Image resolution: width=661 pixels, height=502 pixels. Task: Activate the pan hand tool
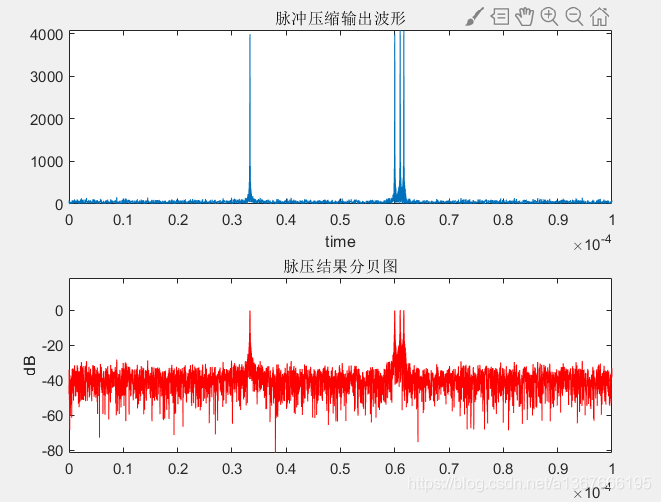[x=524, y=17]
